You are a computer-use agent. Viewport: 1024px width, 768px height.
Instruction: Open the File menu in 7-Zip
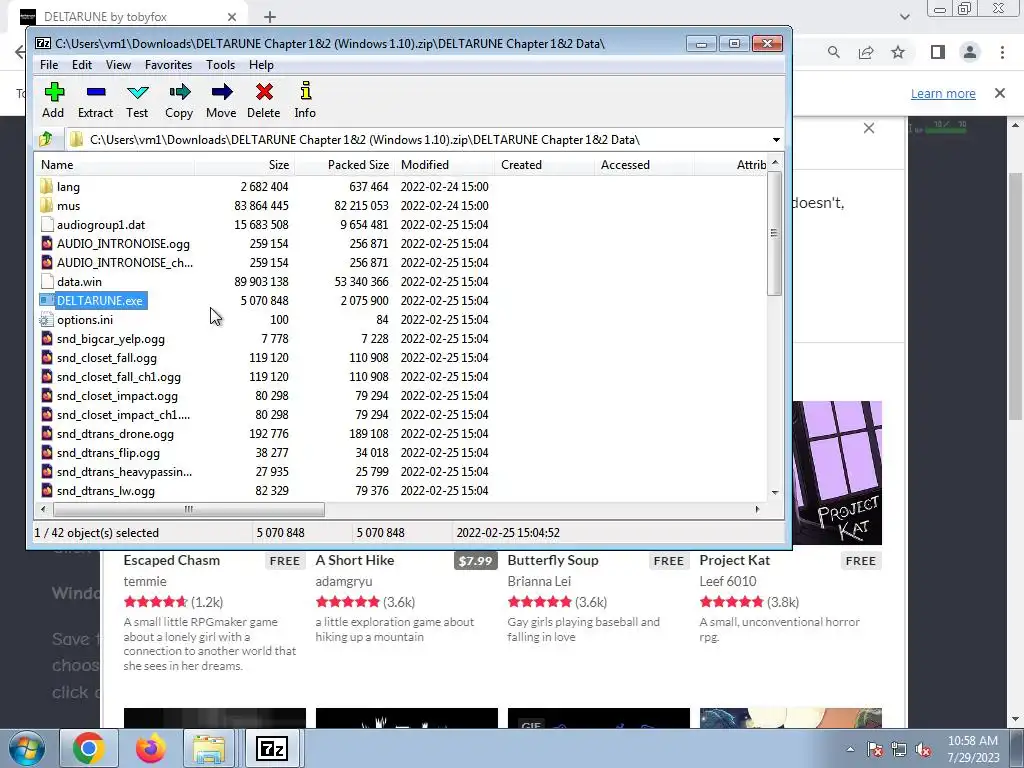[x=49, y=65]
